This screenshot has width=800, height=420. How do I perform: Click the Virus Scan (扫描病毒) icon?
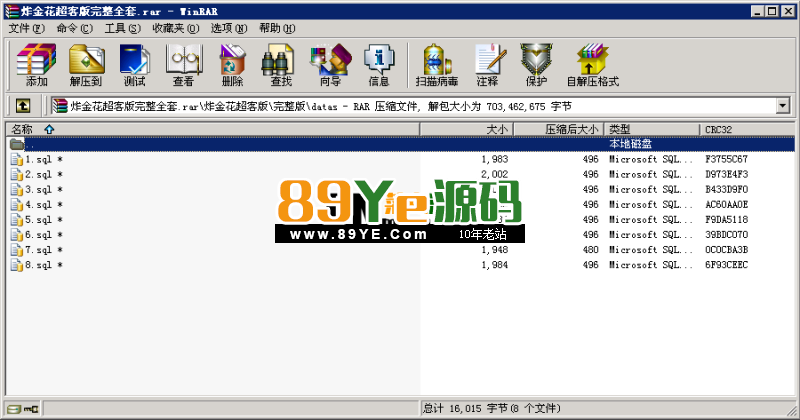tap(437, 65)
